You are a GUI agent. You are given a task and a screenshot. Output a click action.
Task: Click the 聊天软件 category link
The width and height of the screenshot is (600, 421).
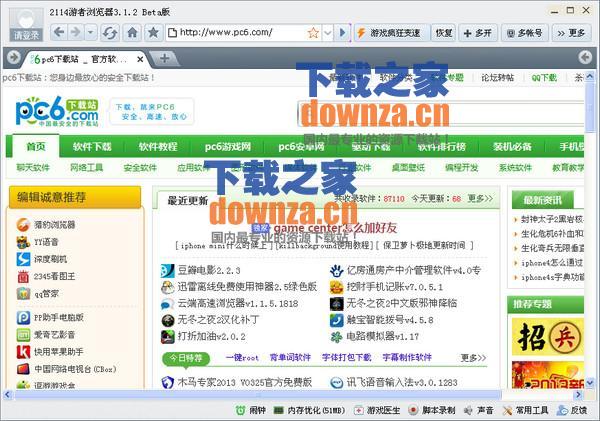(33, 168)
